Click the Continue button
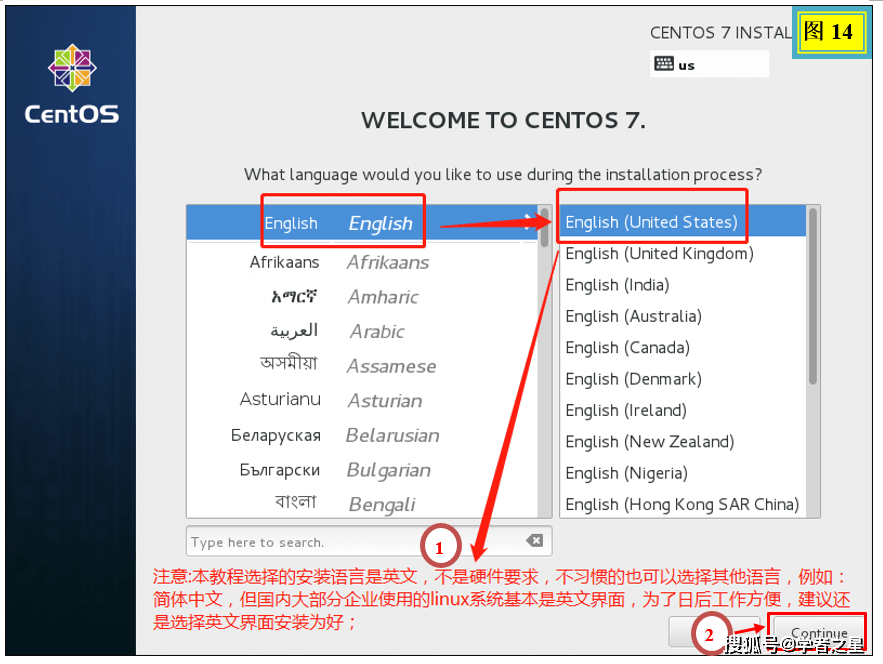The image size is (883, 664). tap(819, 632)
